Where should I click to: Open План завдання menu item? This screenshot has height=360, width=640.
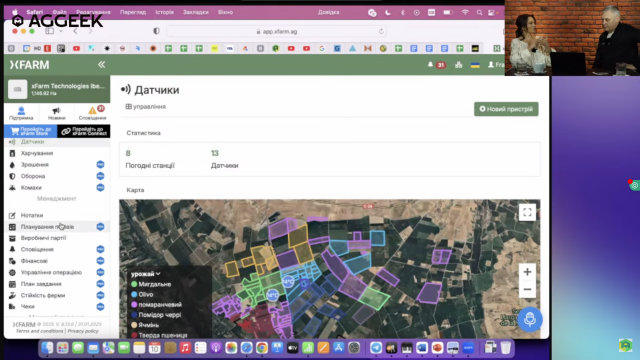(x=41, y=284)
